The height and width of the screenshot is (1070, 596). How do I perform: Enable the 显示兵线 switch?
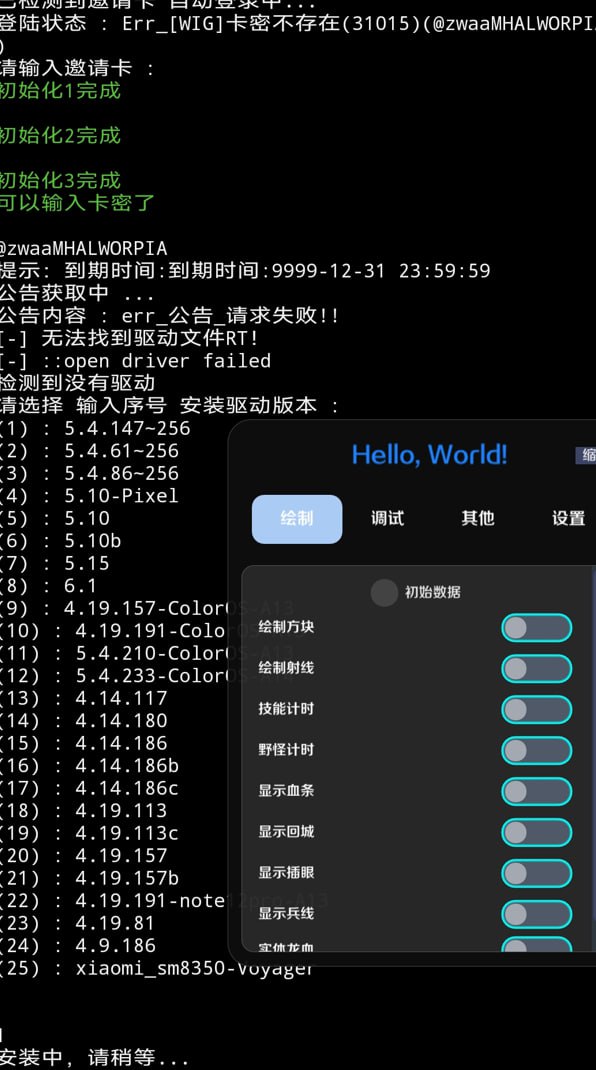(x=537, y=914)
